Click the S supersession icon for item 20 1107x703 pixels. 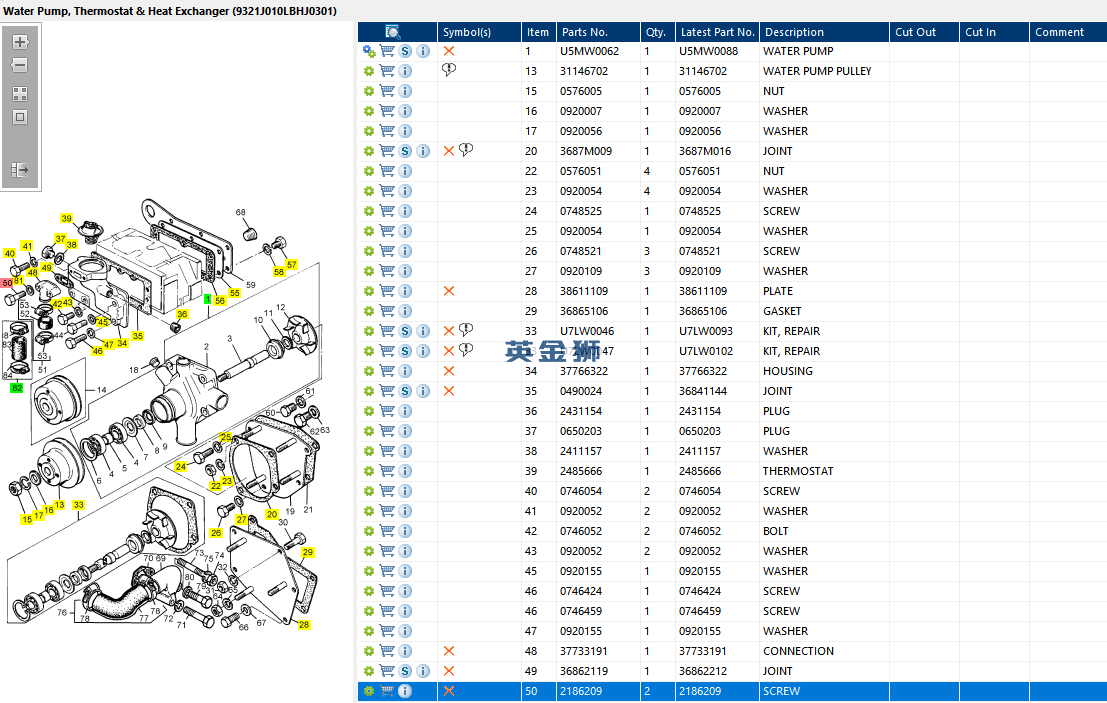405,151
